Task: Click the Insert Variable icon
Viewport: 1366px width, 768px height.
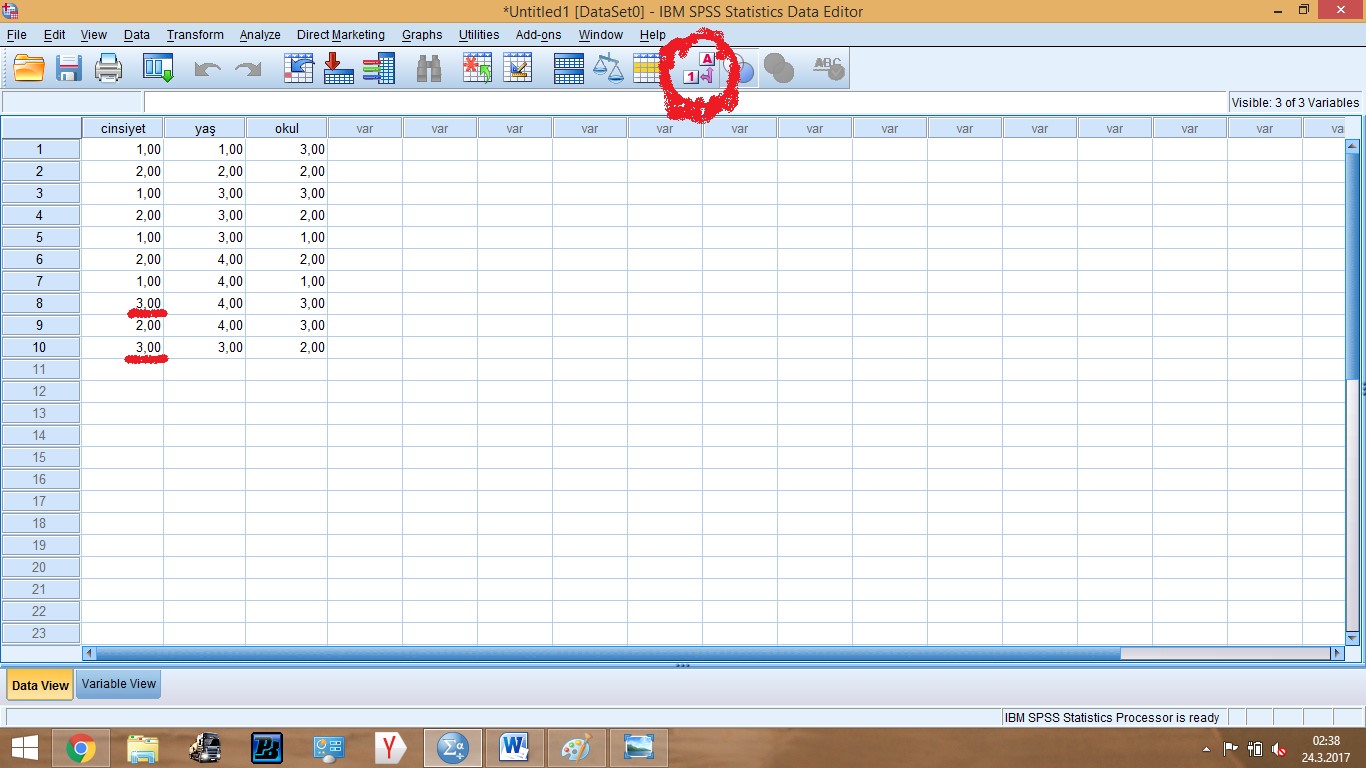Action: pos(517,68)
